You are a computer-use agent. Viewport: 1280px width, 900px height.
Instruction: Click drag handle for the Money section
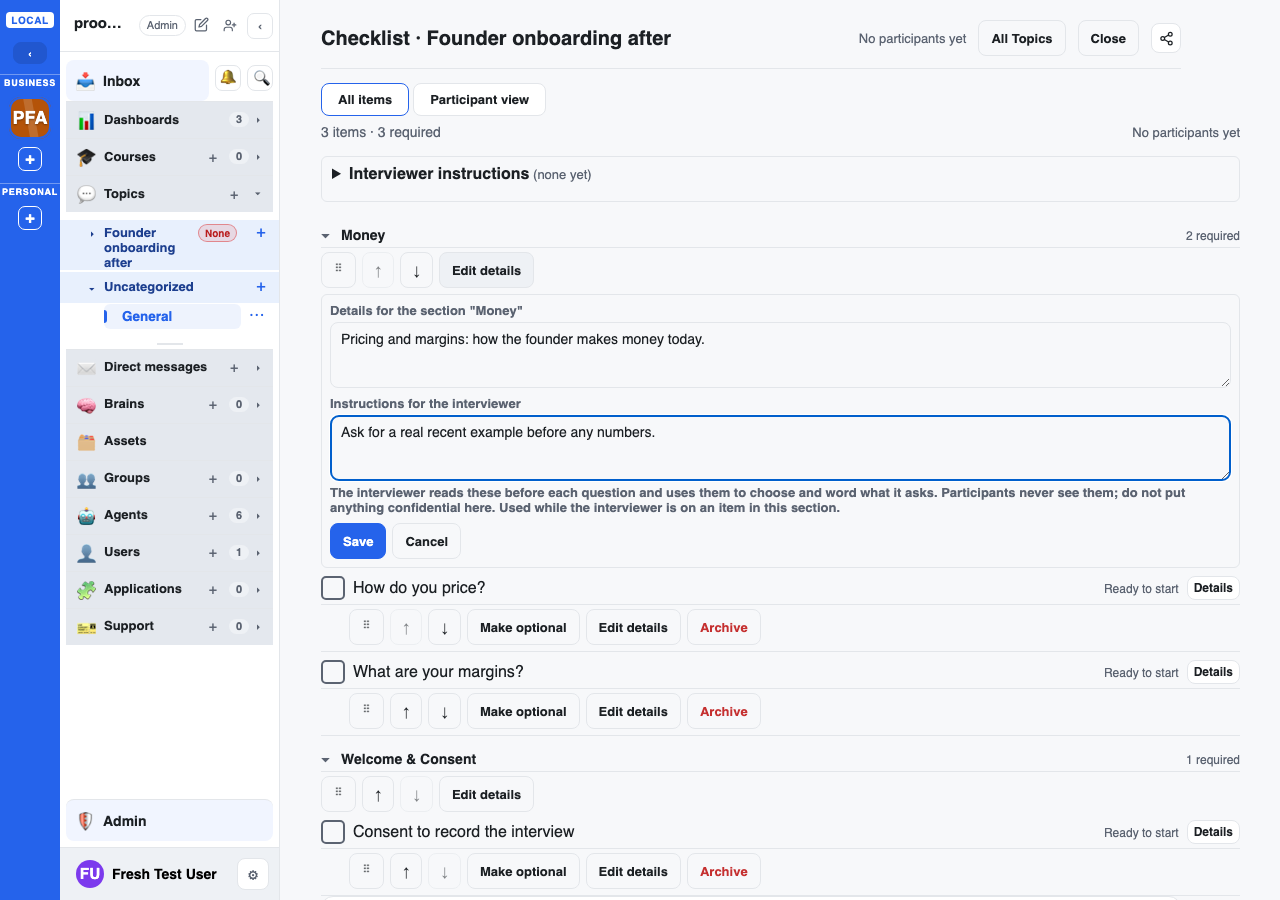pyautogui.click(x=338, y=270)
